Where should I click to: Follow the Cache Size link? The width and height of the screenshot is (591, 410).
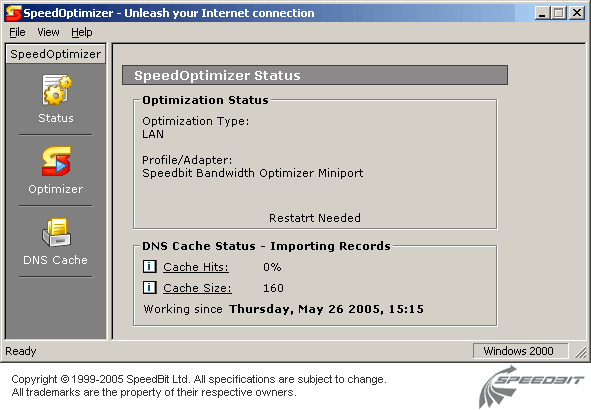197,288
